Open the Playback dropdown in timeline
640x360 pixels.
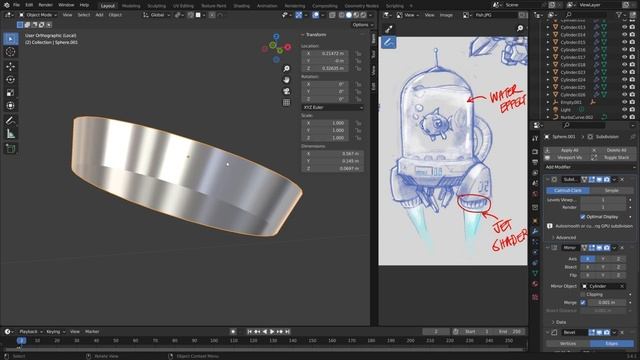[30, 332]
